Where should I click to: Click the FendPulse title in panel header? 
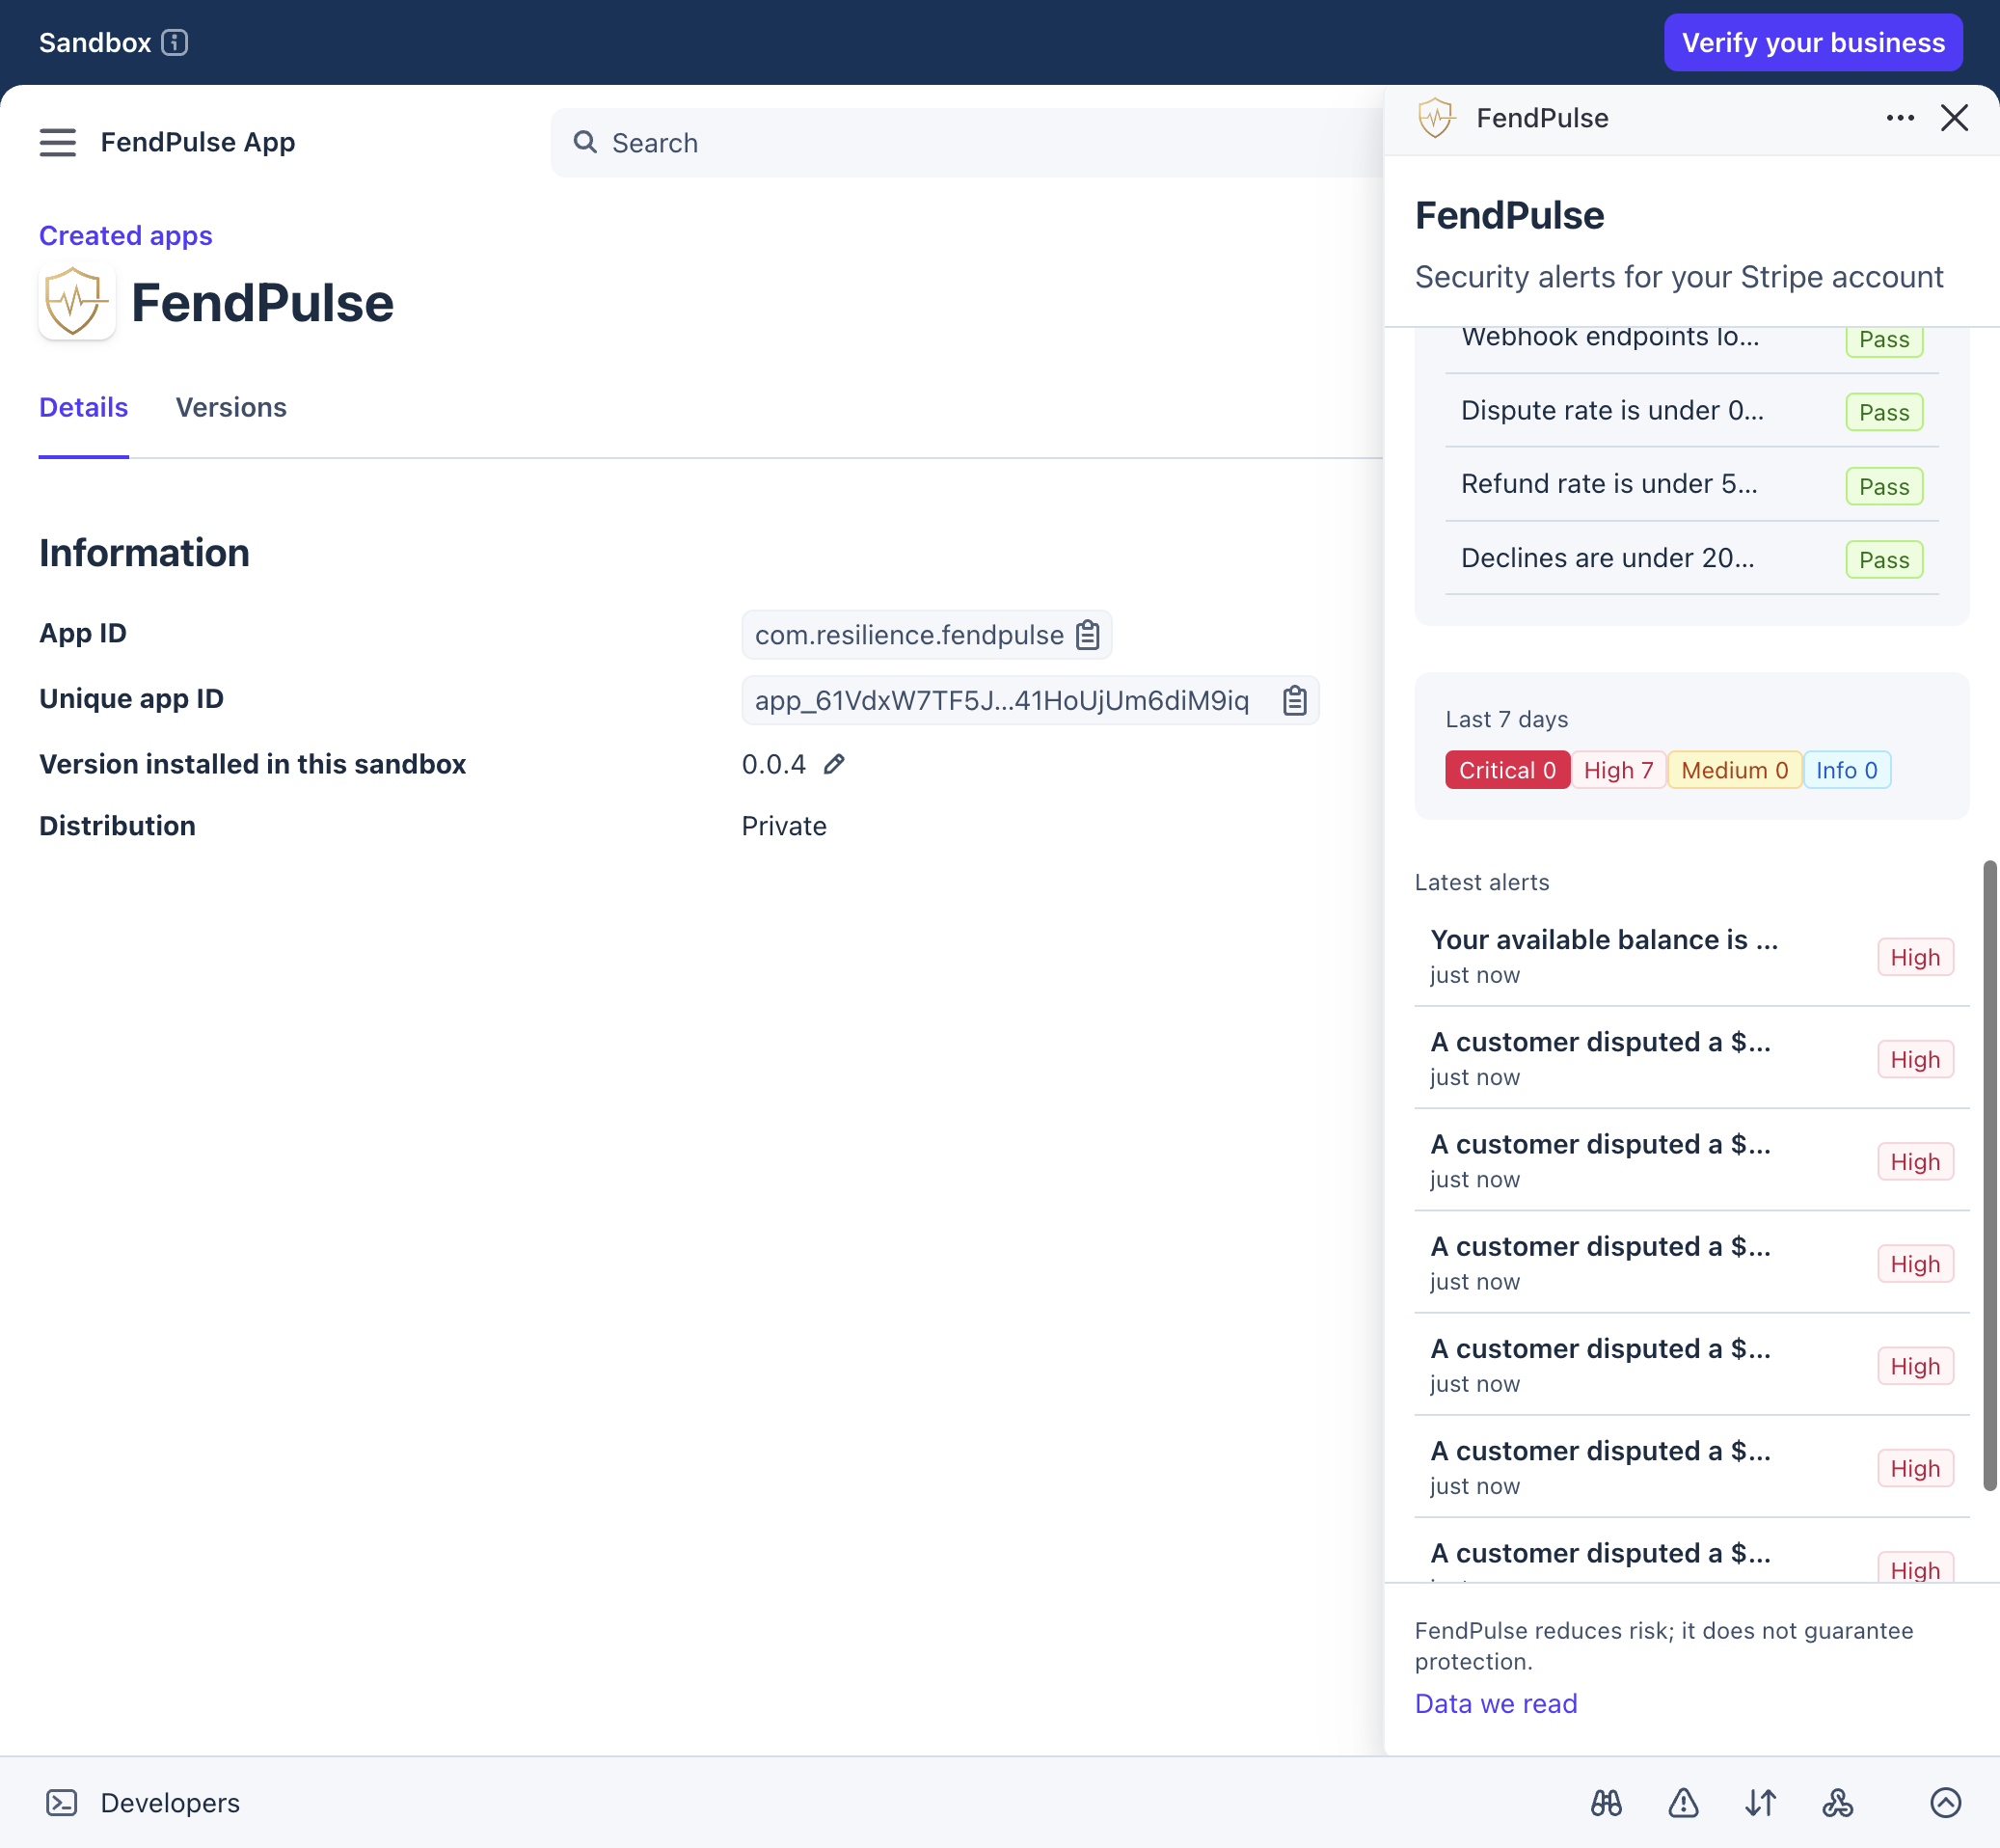tap(1542, 118)
